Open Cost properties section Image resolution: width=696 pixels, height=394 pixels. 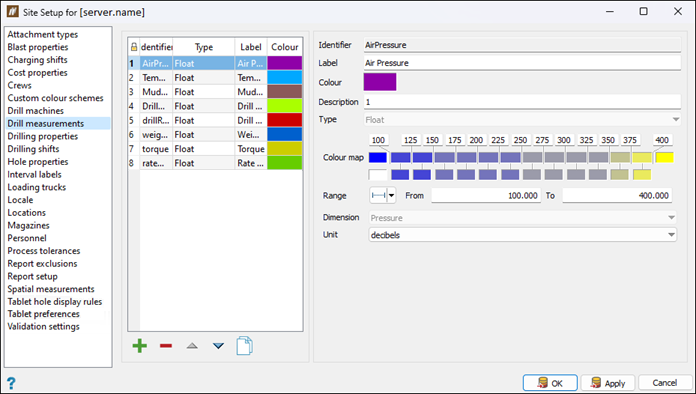point(37,73)
